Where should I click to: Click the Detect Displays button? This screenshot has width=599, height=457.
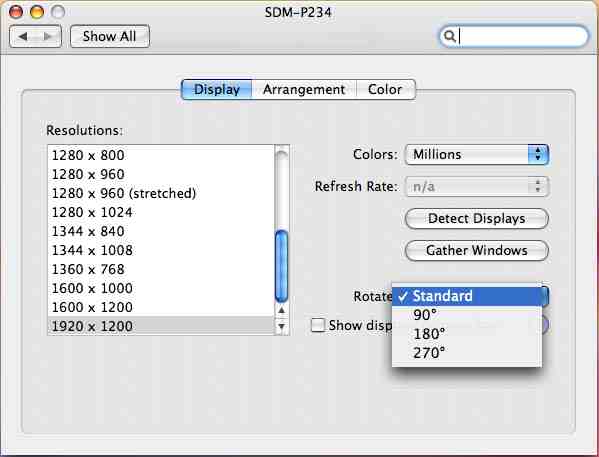click(477, 219)
